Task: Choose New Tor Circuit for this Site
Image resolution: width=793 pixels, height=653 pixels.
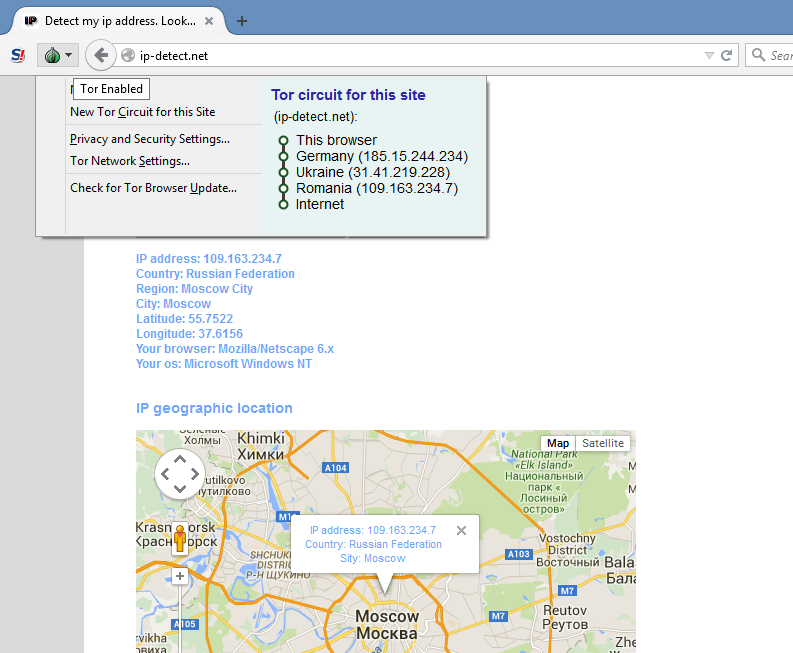Action: 143,112
